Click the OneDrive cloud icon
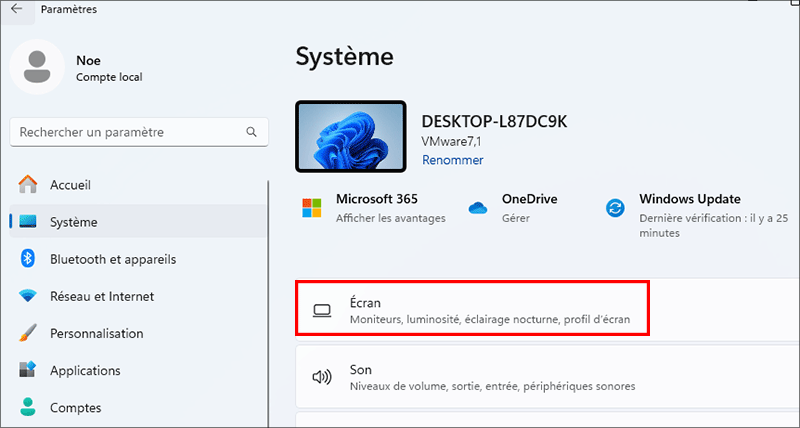Image resolution: width=800 pixels, height=428 pixels. [x=478, y=208]
